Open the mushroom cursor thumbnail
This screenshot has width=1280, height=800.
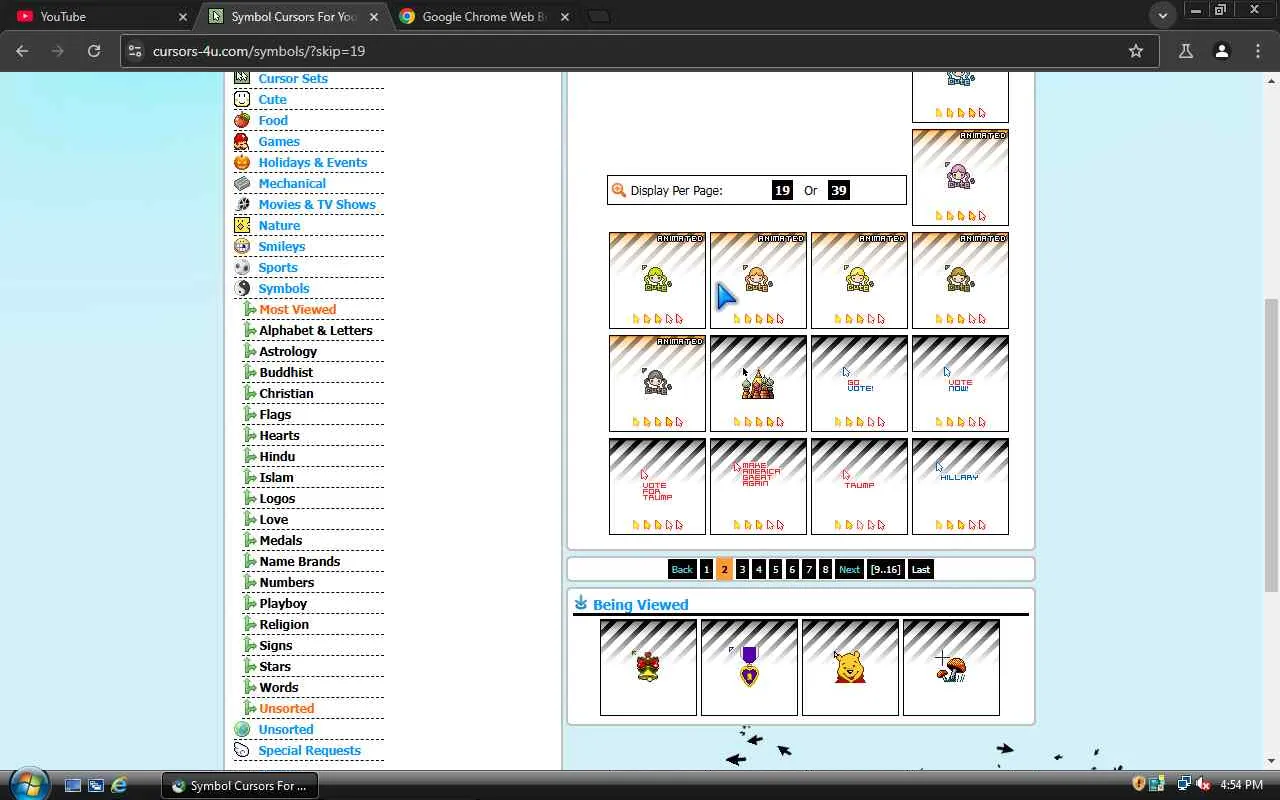[x=951, y=667]
